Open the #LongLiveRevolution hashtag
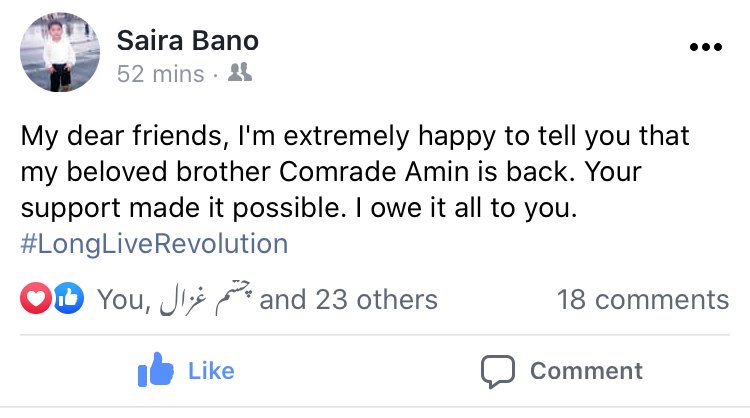This screenshot has width=750, height=418. [x=154, y=243]
